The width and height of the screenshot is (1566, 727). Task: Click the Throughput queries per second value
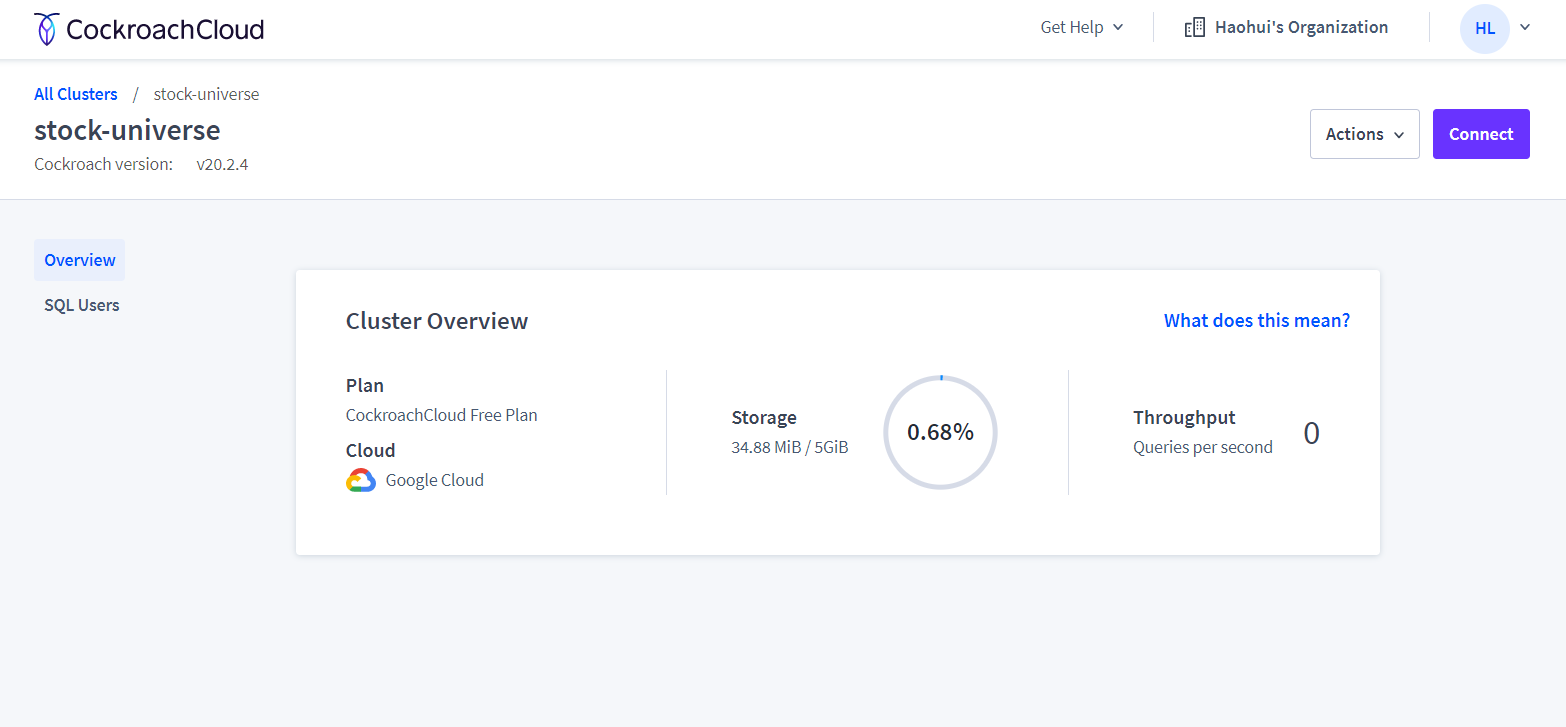(1311, 433)
